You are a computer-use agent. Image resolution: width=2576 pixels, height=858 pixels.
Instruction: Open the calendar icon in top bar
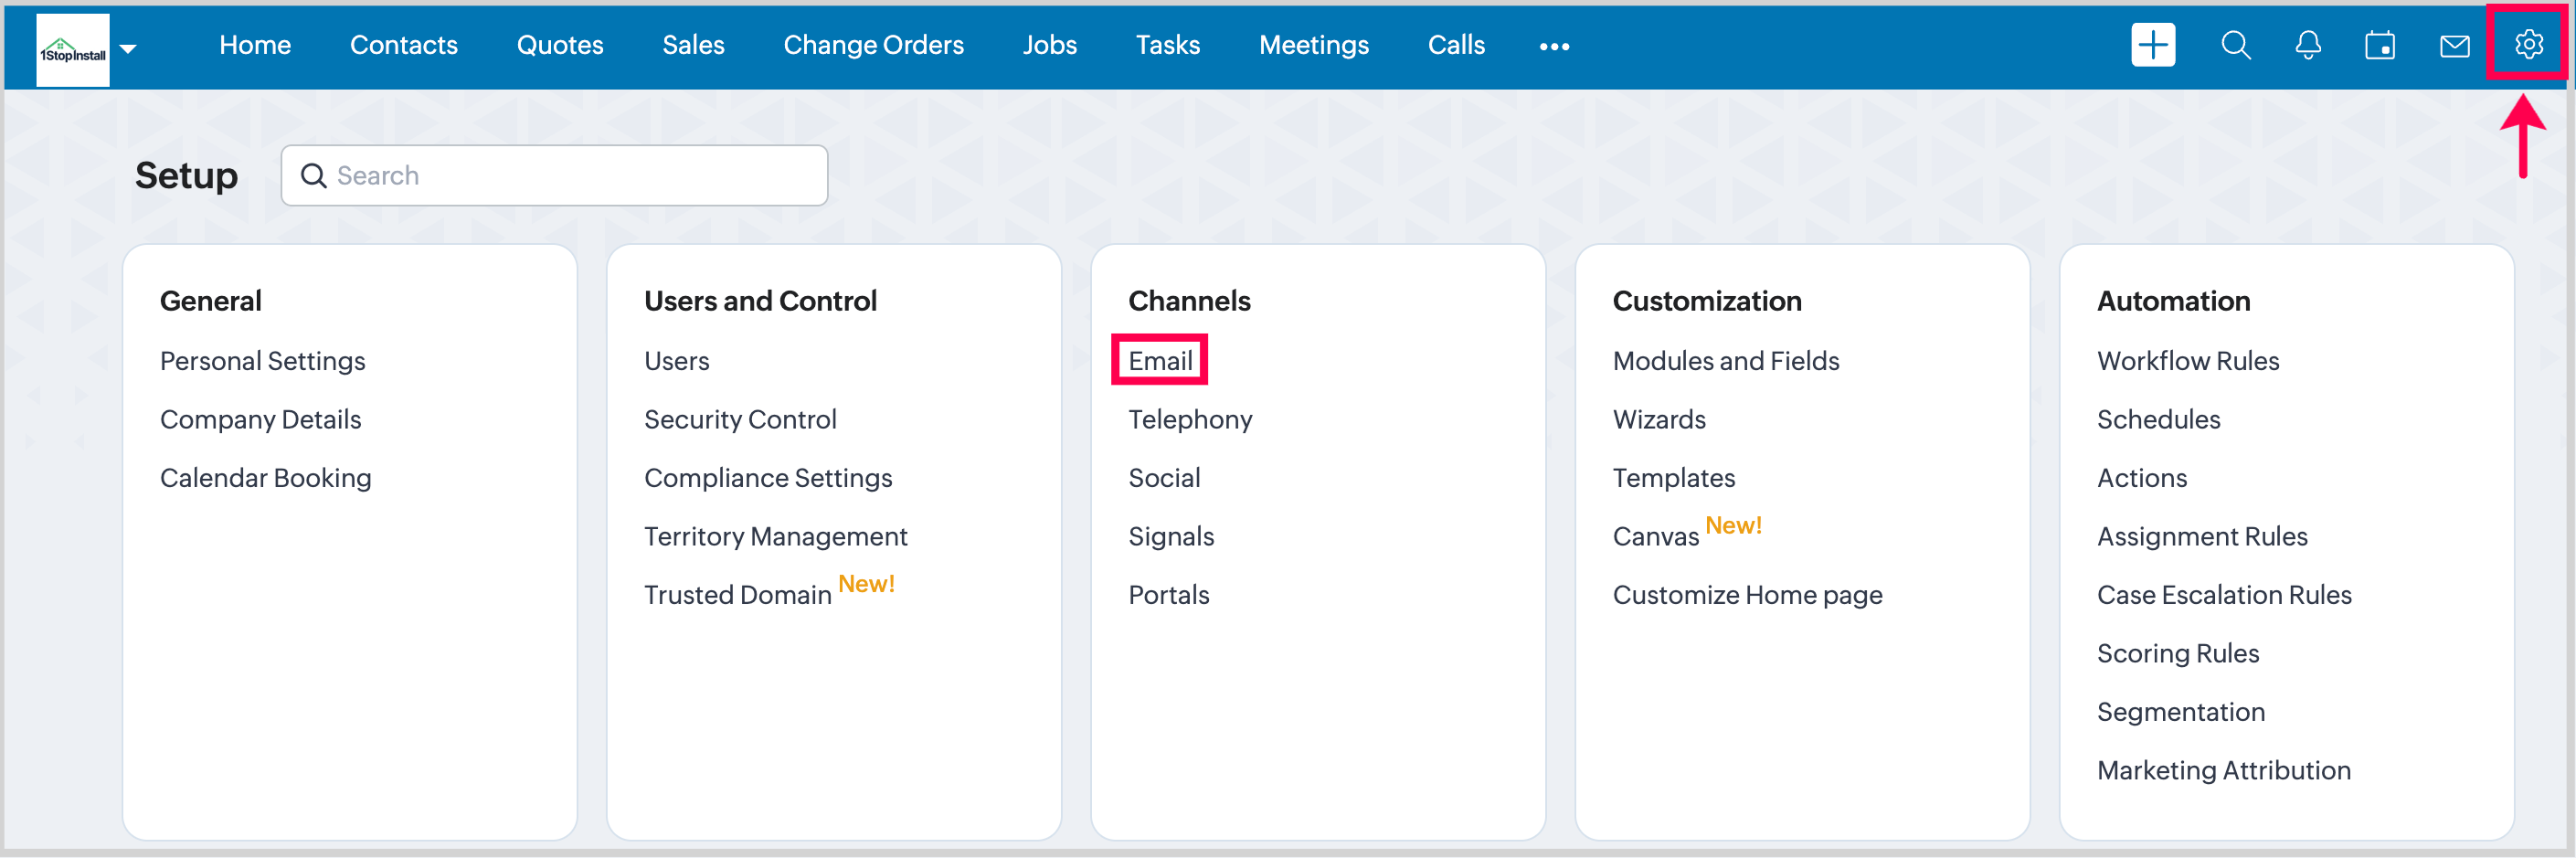click(2379, 45)
